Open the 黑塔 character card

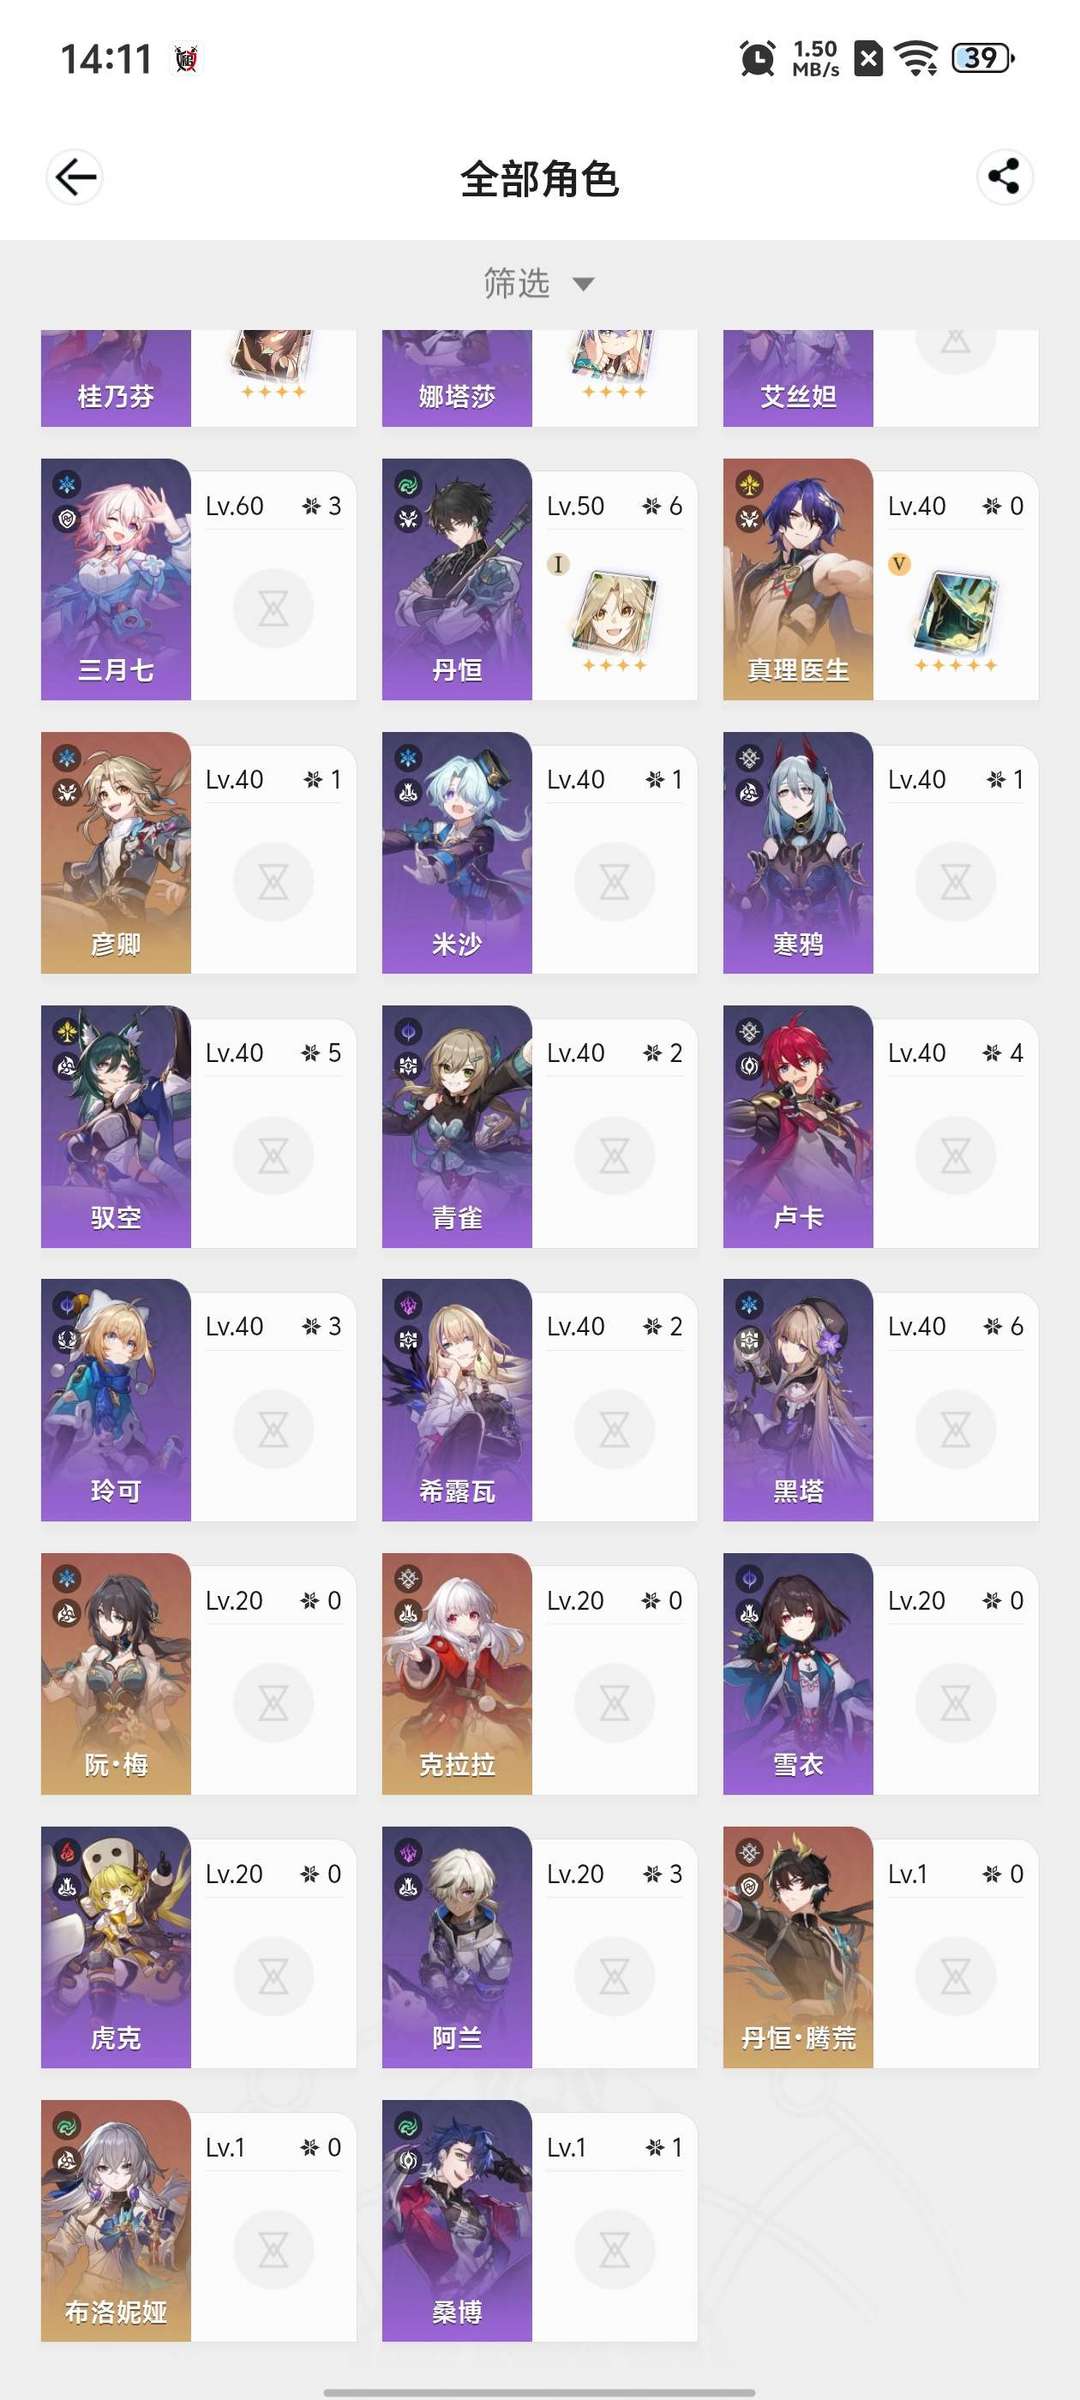(881, 1400)
